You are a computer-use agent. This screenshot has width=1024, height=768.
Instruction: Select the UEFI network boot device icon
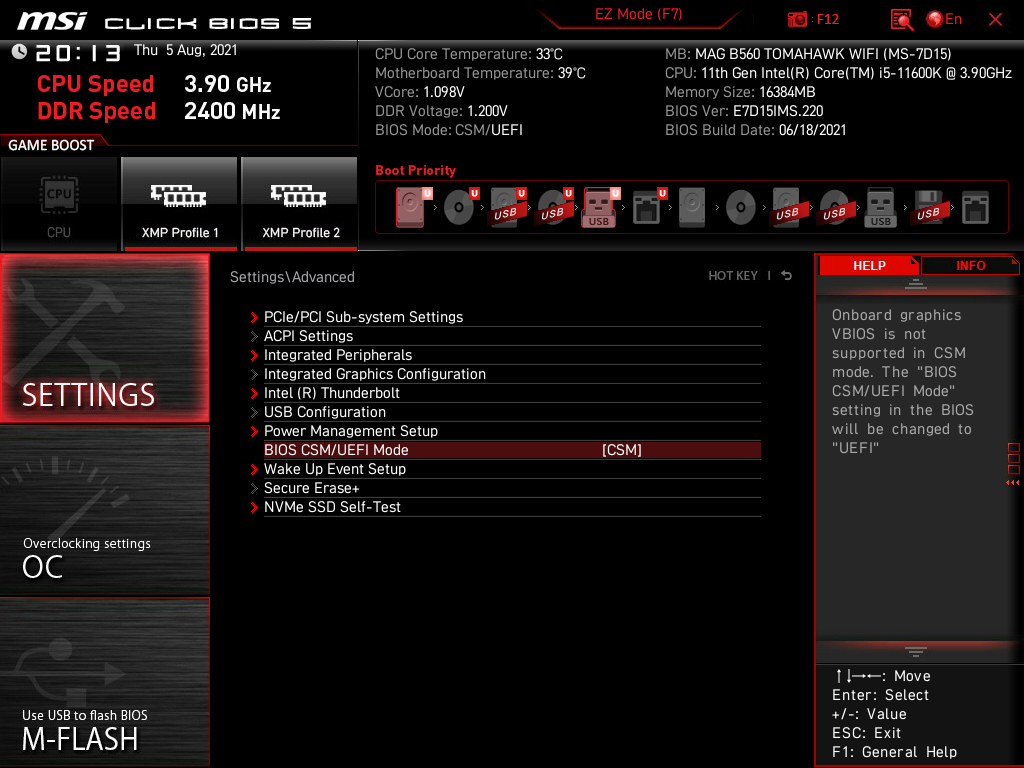tap(648, 207)
